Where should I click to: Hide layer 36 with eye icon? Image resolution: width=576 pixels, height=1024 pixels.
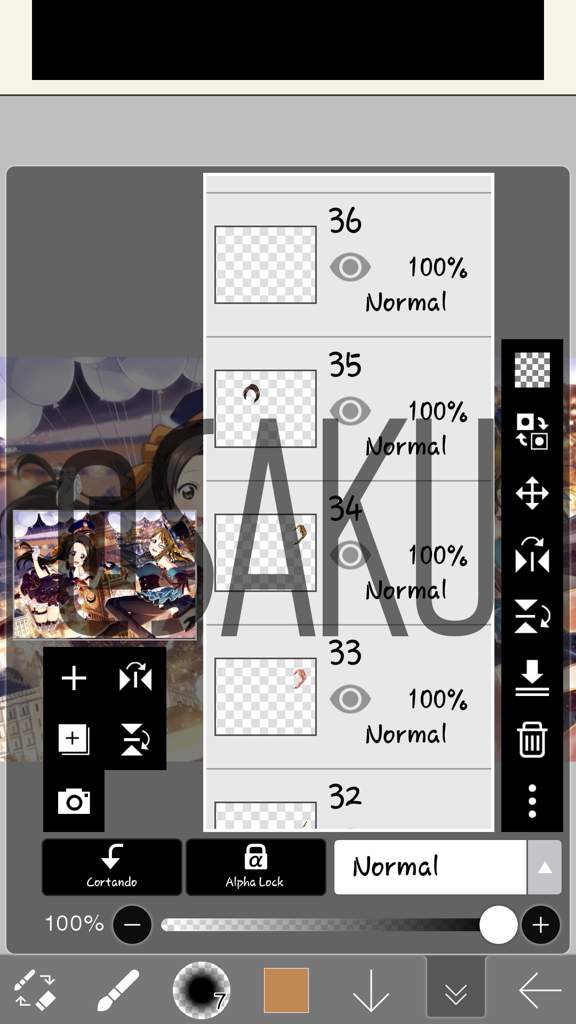tap(350, 268)
